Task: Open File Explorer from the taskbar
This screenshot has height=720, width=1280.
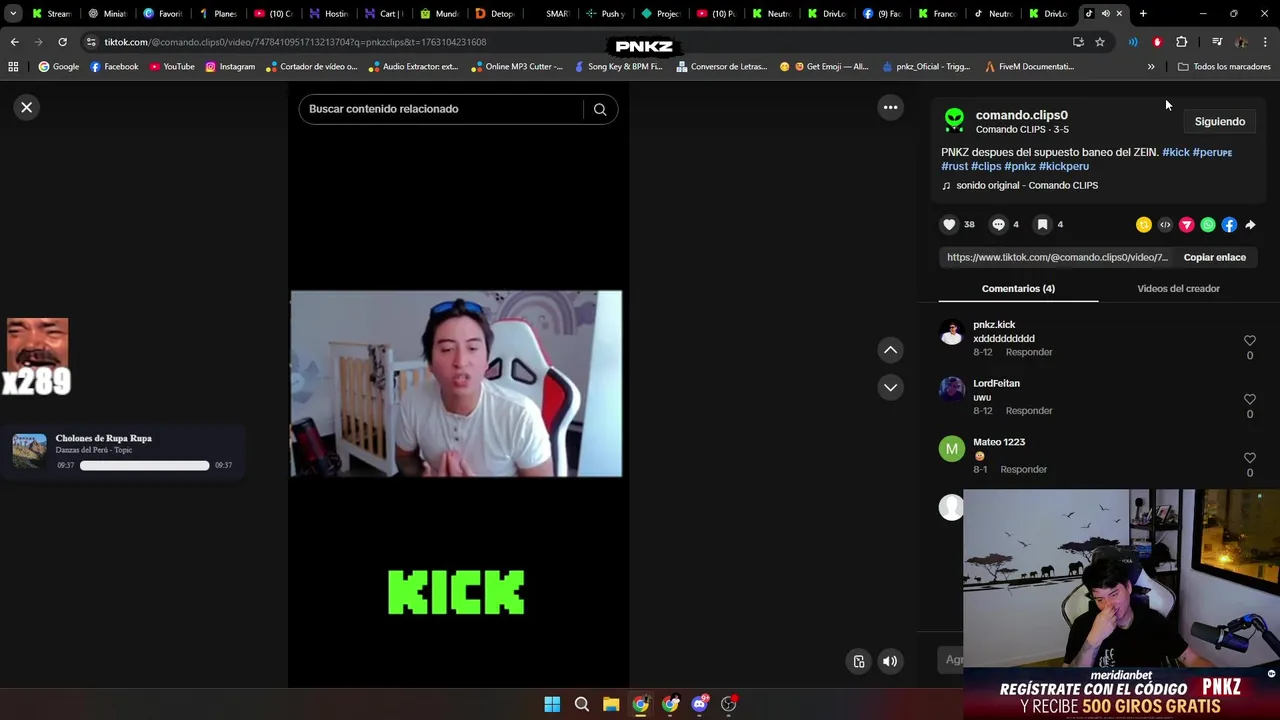Action: pos(611,704)
